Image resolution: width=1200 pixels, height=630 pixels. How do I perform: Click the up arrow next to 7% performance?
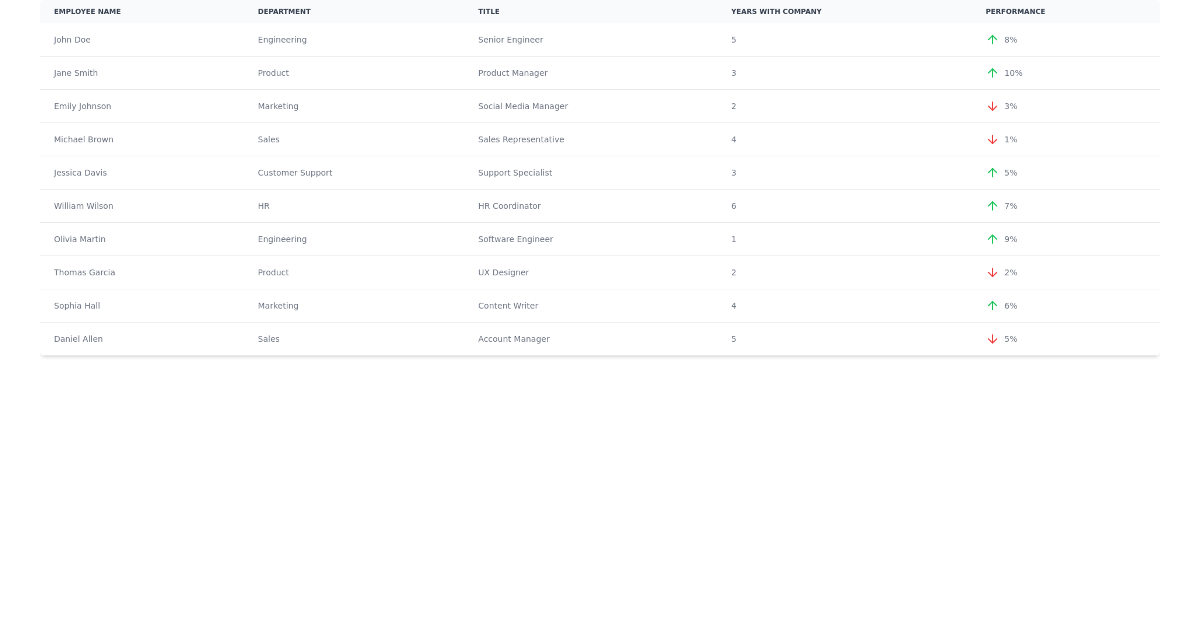click(x=992, y=206)
